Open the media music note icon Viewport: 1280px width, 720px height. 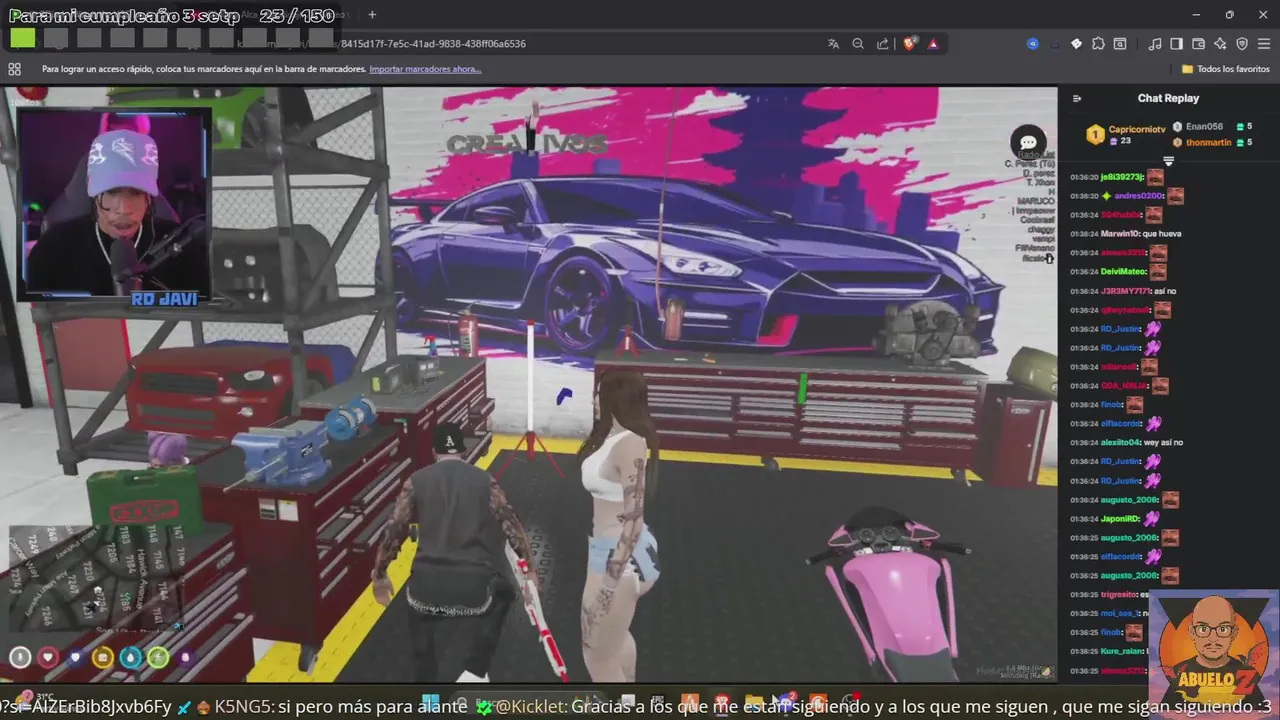coord(1155,44)
